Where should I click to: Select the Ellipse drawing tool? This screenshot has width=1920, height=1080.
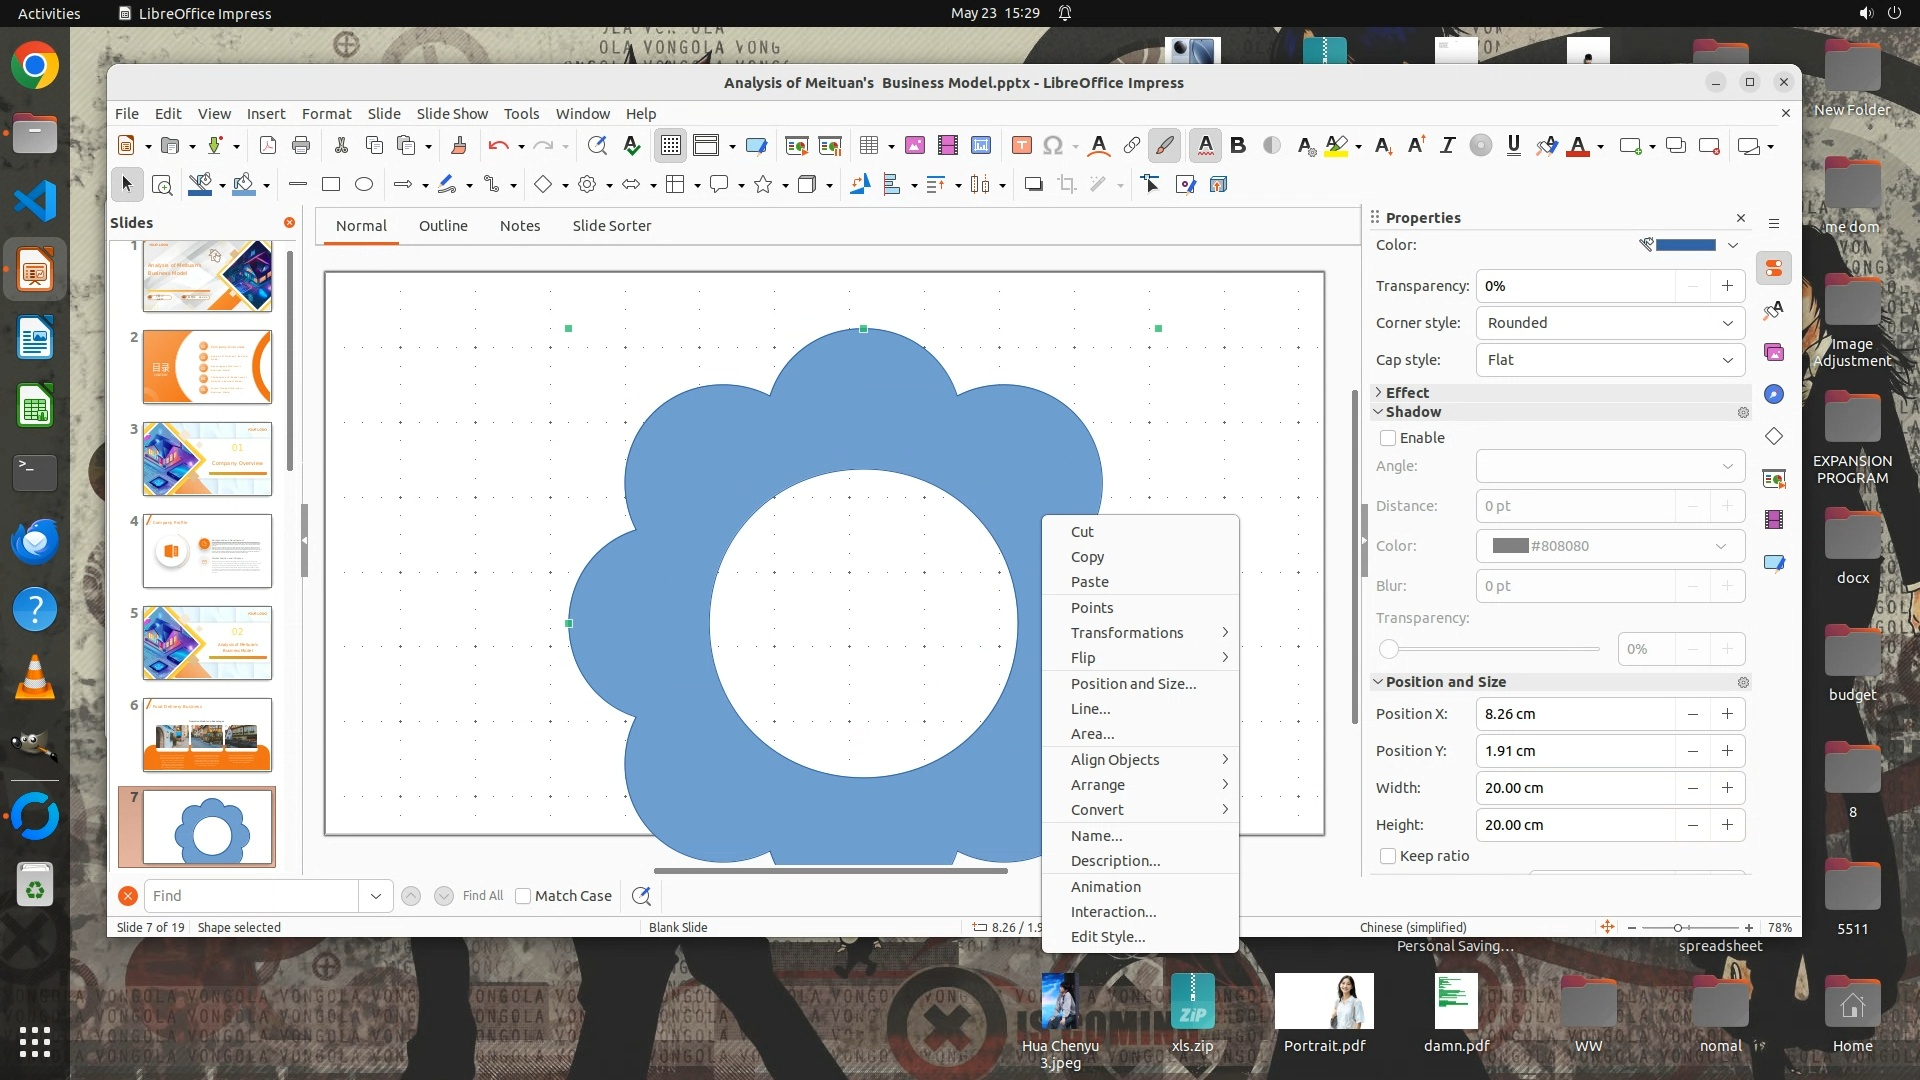(364, 184)
